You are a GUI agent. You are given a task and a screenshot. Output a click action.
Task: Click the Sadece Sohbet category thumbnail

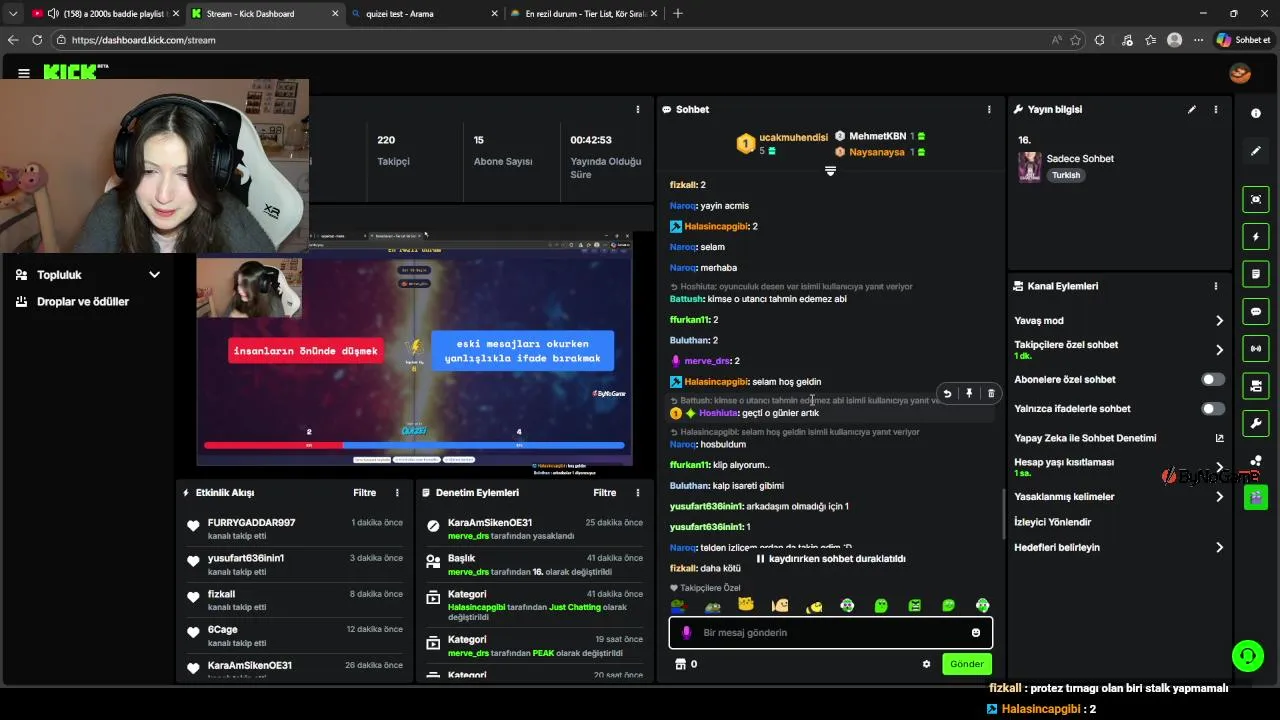1030,167
